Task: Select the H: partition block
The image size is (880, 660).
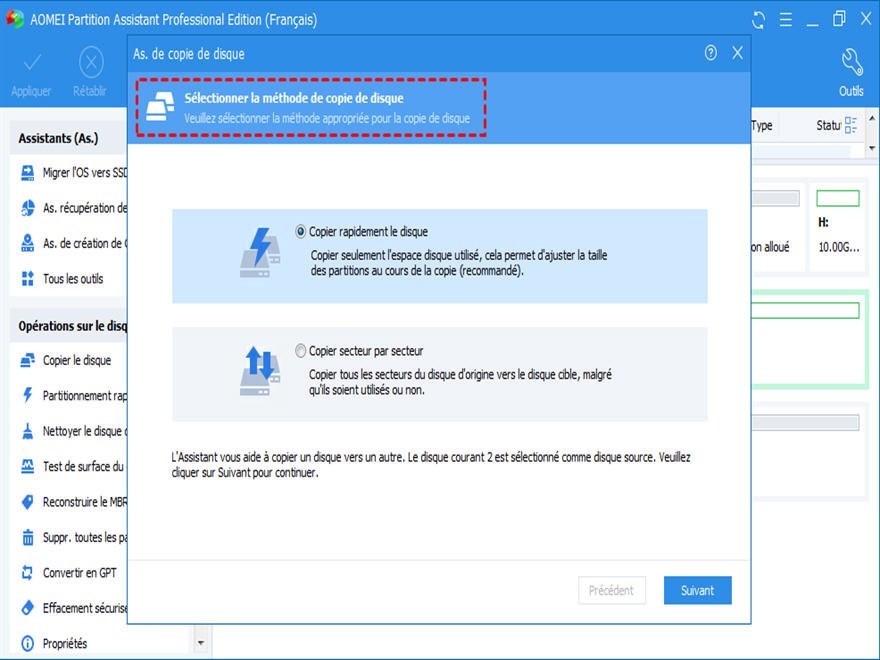Action: pos(837,227)
